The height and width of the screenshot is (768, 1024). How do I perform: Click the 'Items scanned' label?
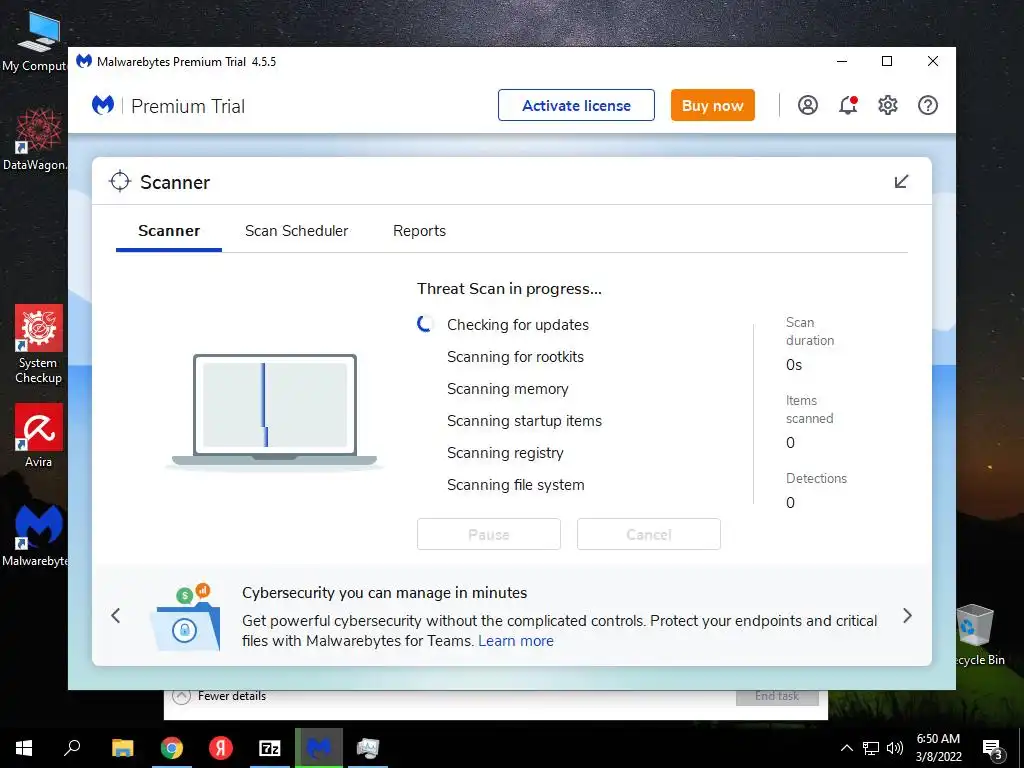tap(809, 409)
